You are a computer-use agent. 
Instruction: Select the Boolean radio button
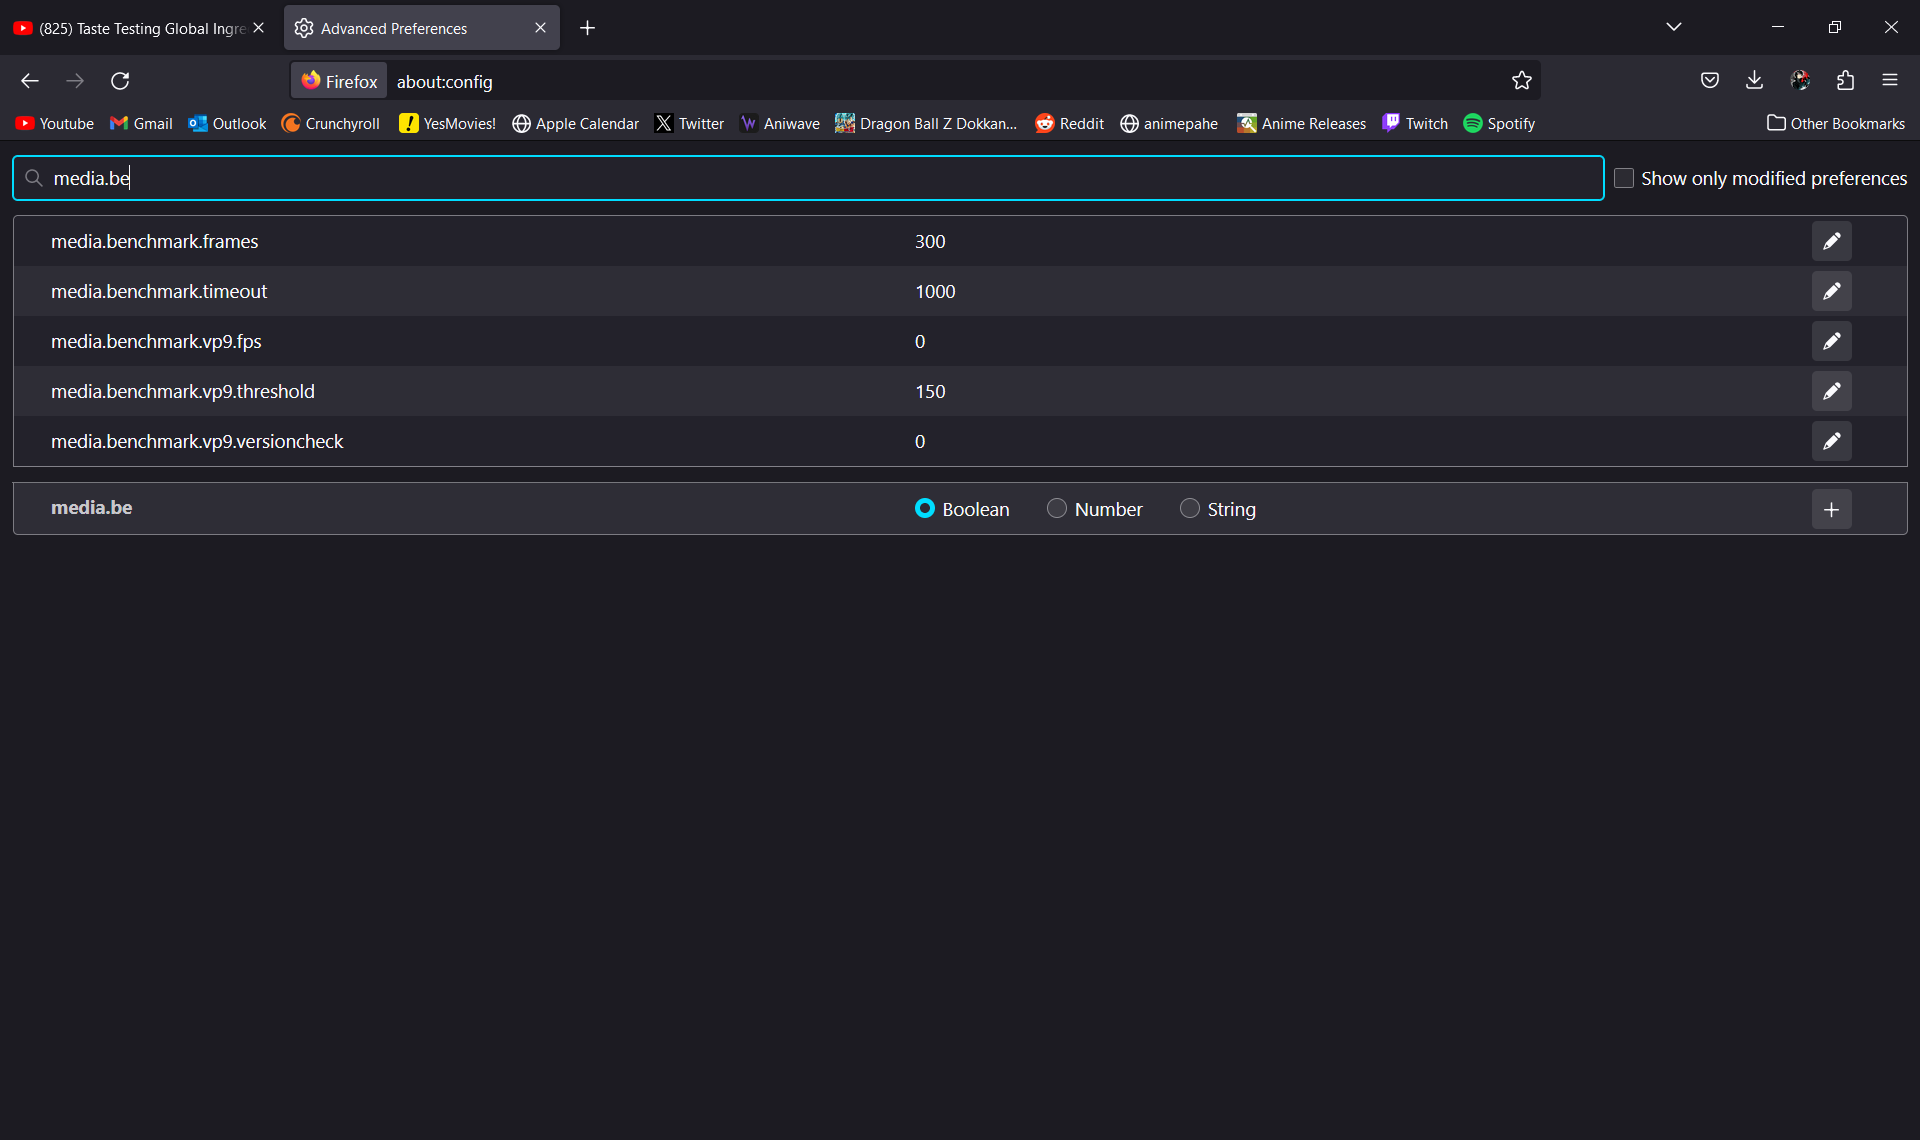pyautogui.click(x=925, y=508)
